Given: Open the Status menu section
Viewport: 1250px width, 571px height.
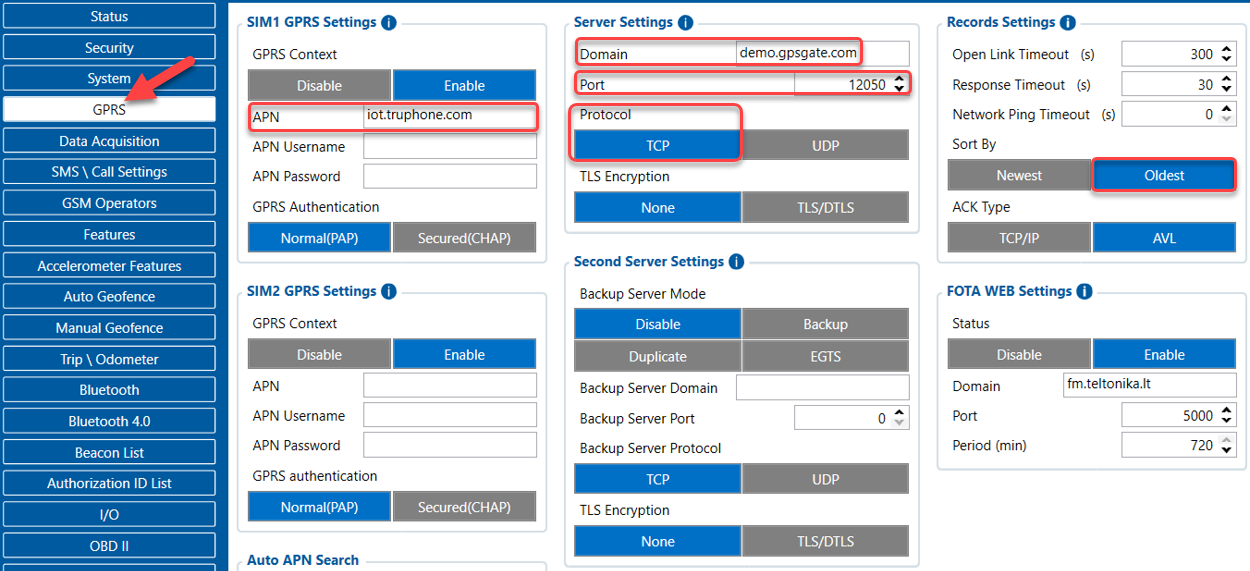Looking at the screenshot, I should (109, 16).
